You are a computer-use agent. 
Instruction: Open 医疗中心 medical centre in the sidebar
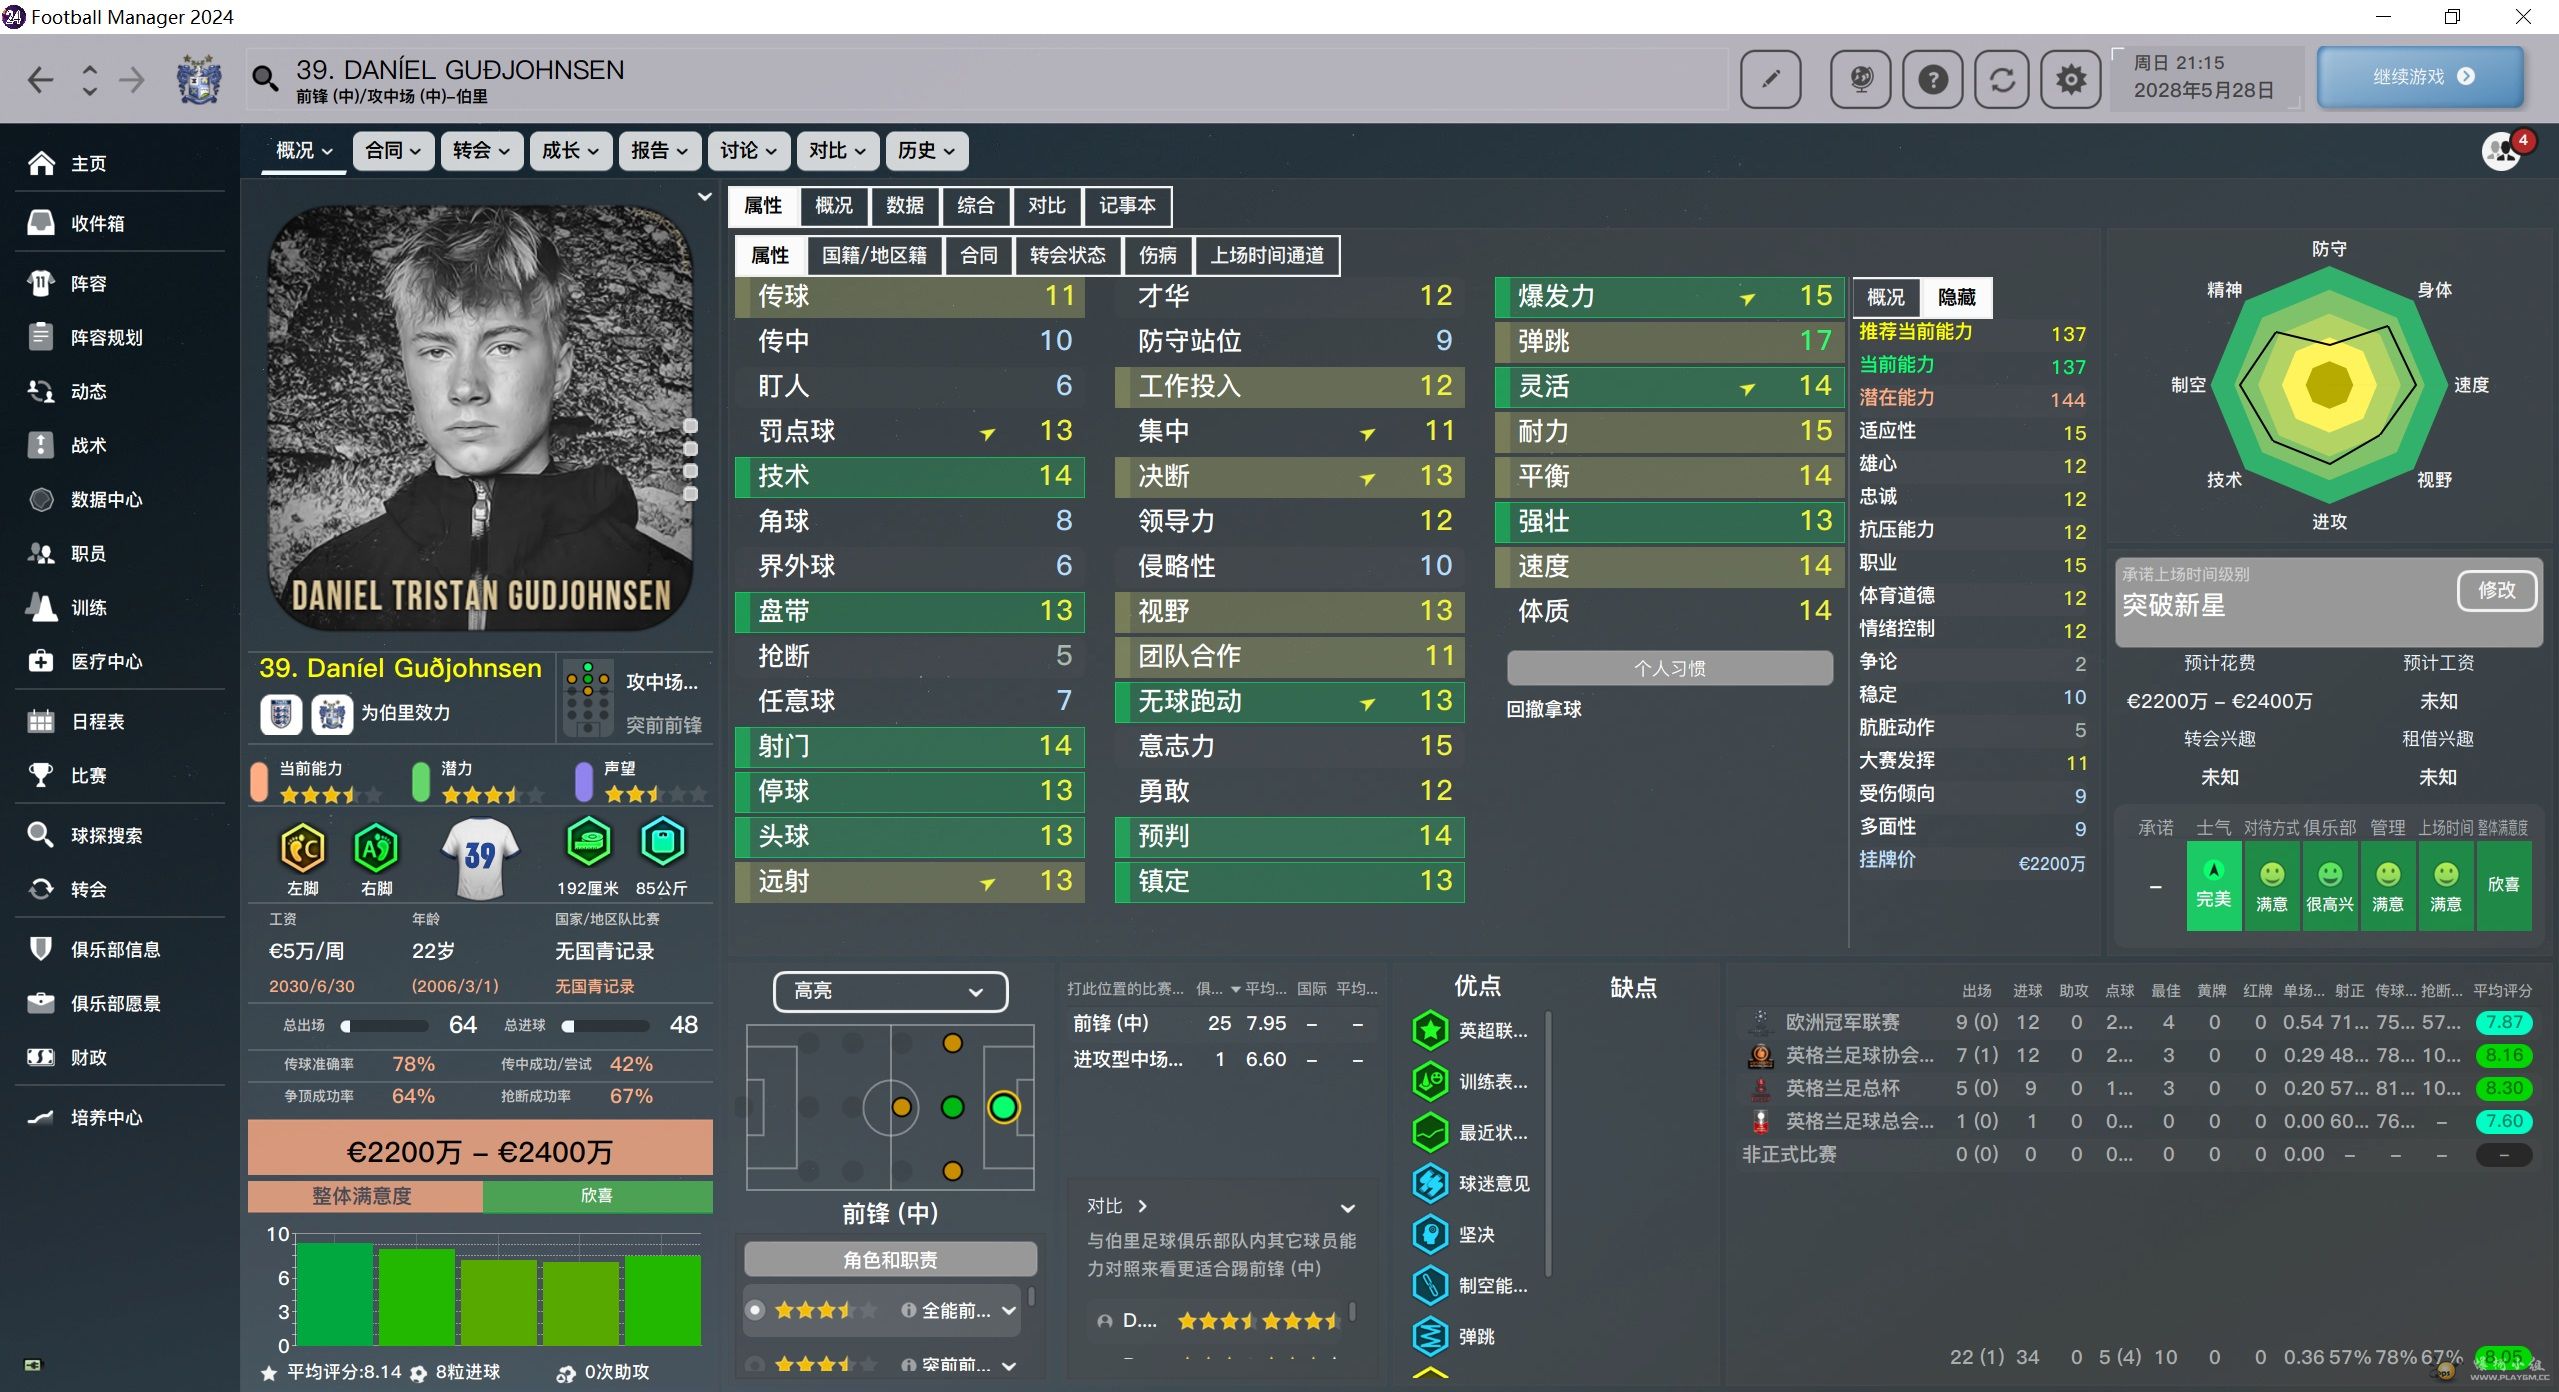[106, 661]
